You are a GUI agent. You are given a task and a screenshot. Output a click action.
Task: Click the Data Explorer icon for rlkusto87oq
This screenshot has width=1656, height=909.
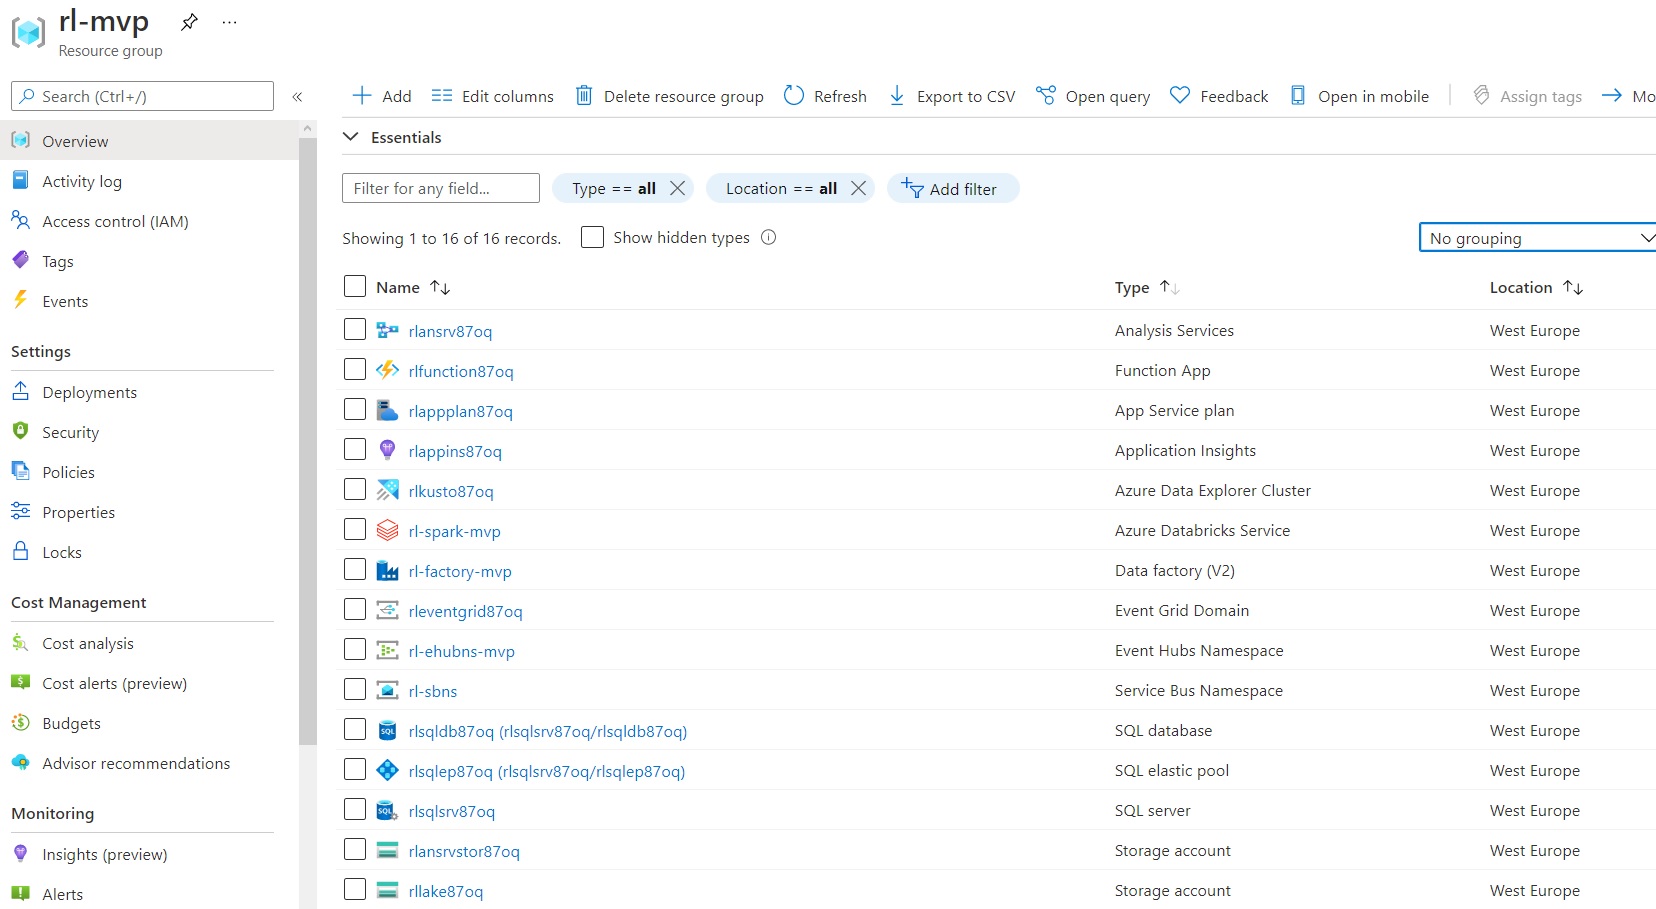(x=387, y=490)
